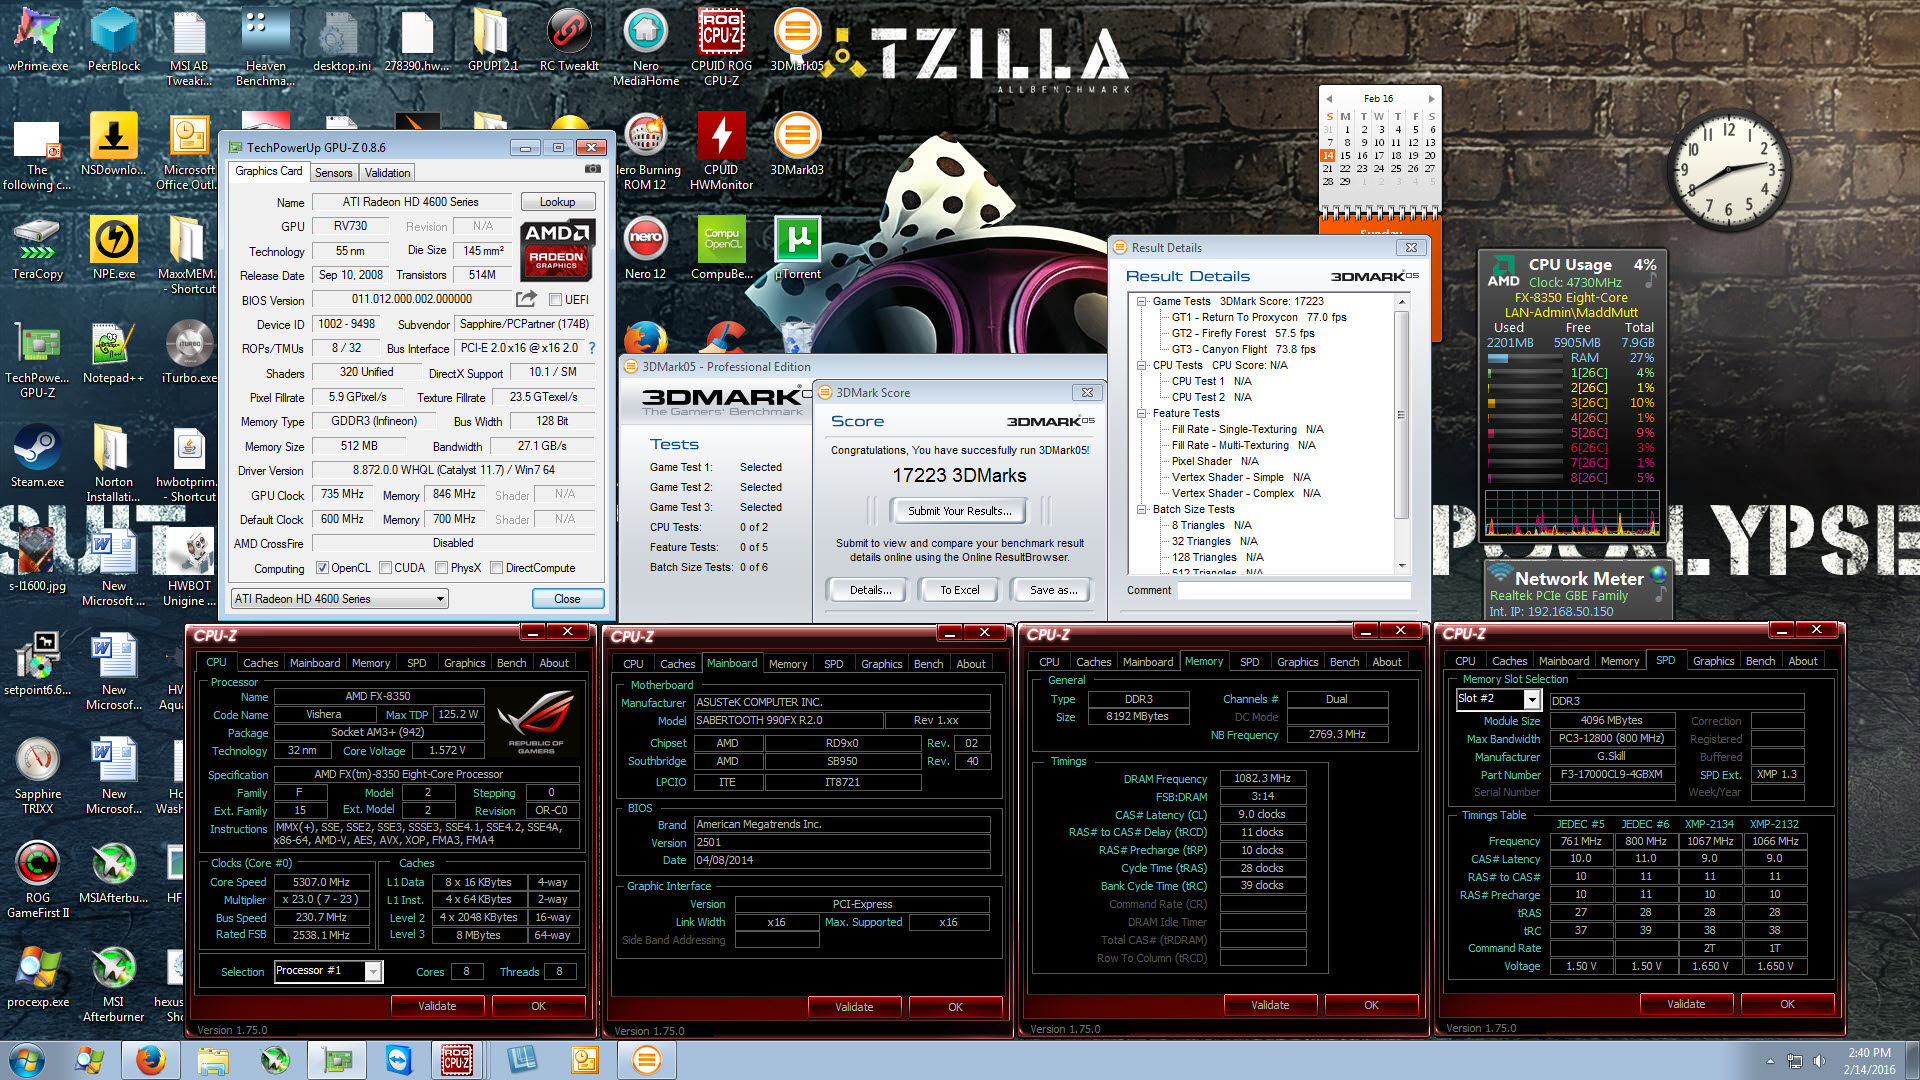Launch RC TweakIt desktop icon
1920x1080 pixels.
point(569,40)
